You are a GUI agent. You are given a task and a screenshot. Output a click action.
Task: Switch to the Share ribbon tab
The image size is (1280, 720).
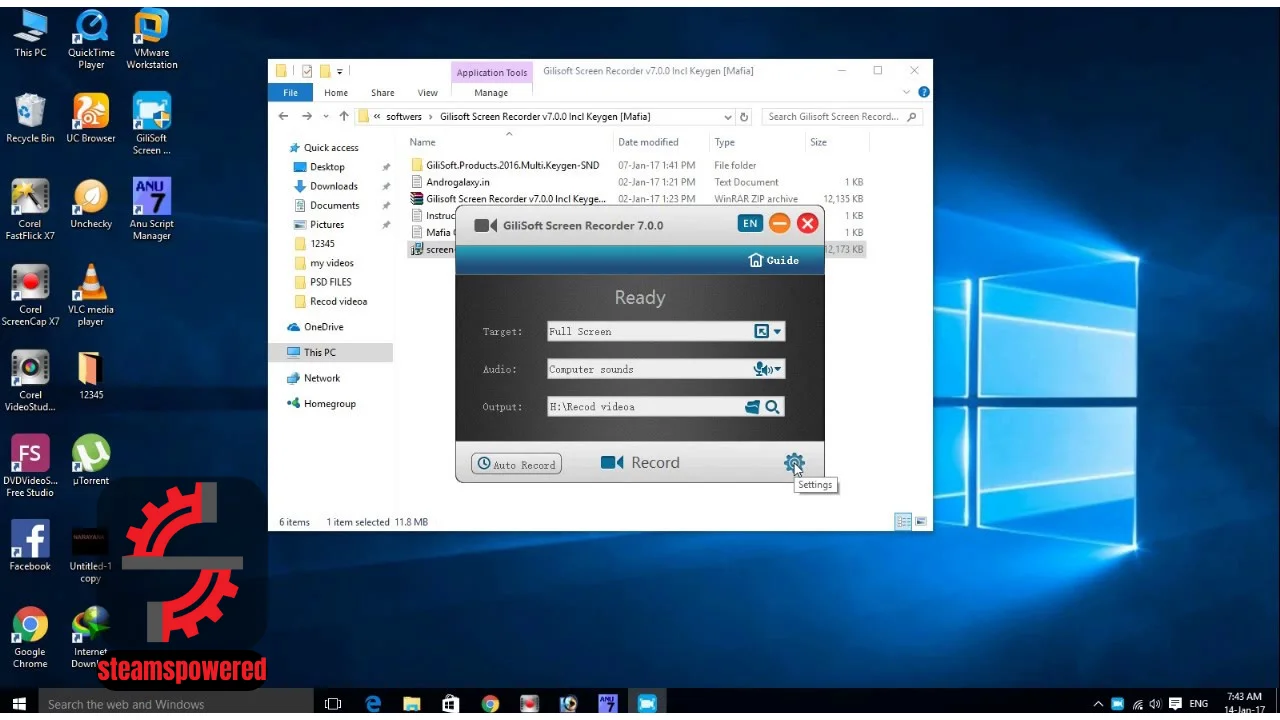click(383, 93)
